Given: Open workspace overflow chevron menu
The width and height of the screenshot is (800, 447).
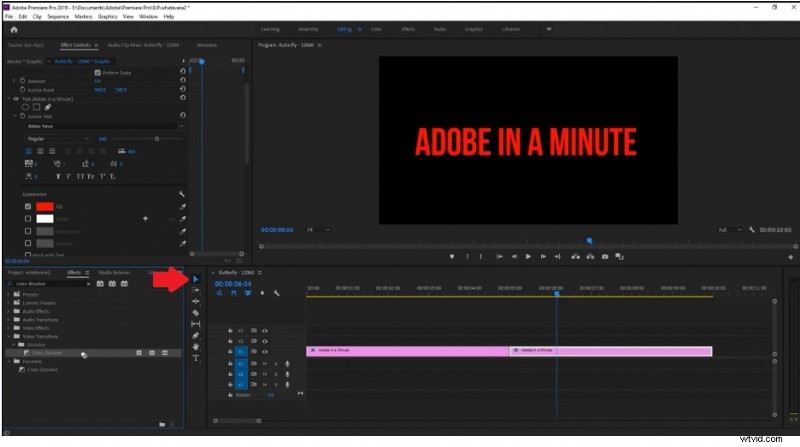Looking at the screenshot, I should 549,29.
